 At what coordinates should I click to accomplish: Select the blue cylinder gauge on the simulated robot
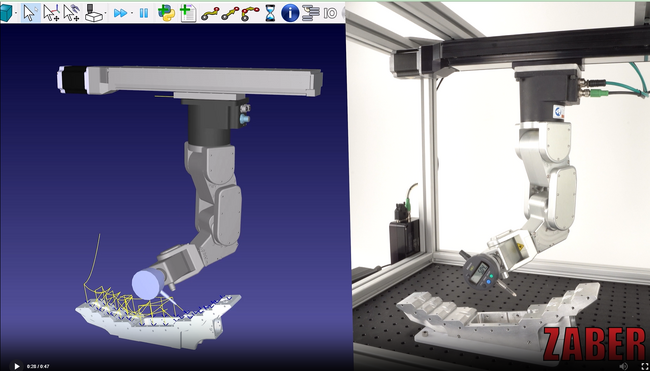pyautogui.click(x=148, y=284)
